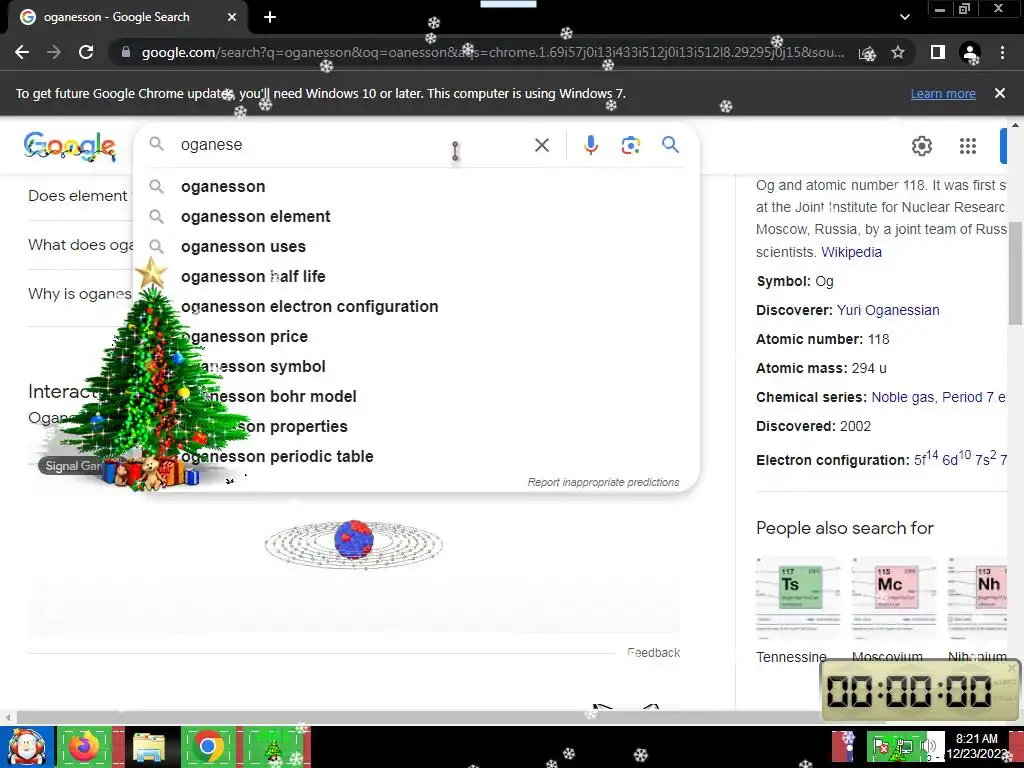The width and height of the screenshot is (1024, 768).
Task: Open File Explorer from the taskbar
Action: (x=149, y=746)
